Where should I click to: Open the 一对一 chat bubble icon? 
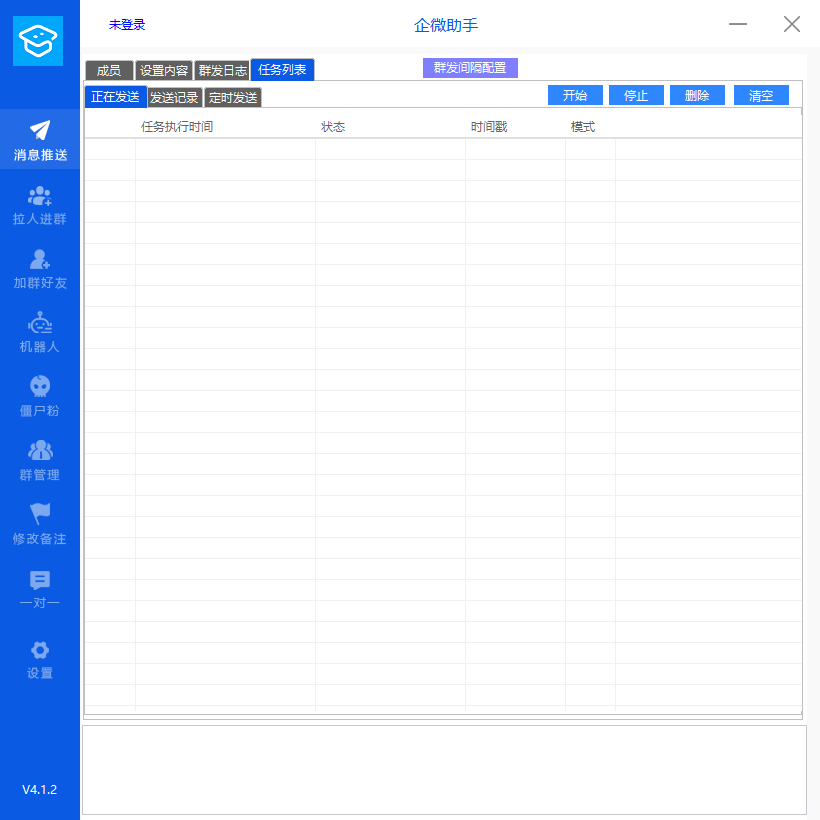click(x=40, y=580)
